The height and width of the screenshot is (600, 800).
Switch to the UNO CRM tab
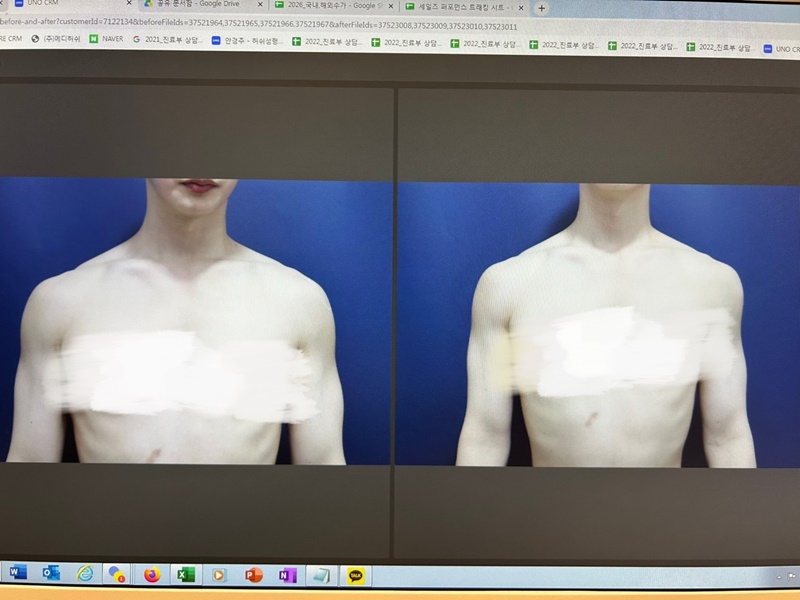(x=69, y=3)
